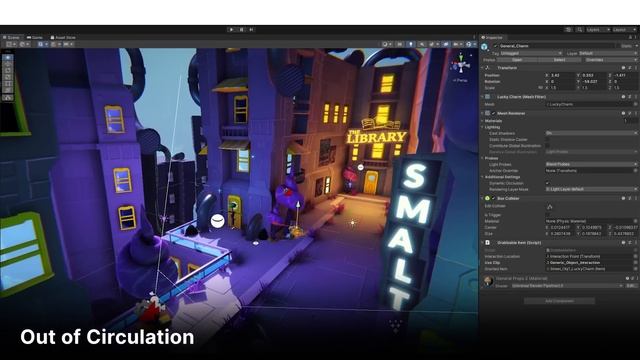Toggle Contribute Global Illumination checkbox
Screen dimensions: 640x360
(547, 145)
